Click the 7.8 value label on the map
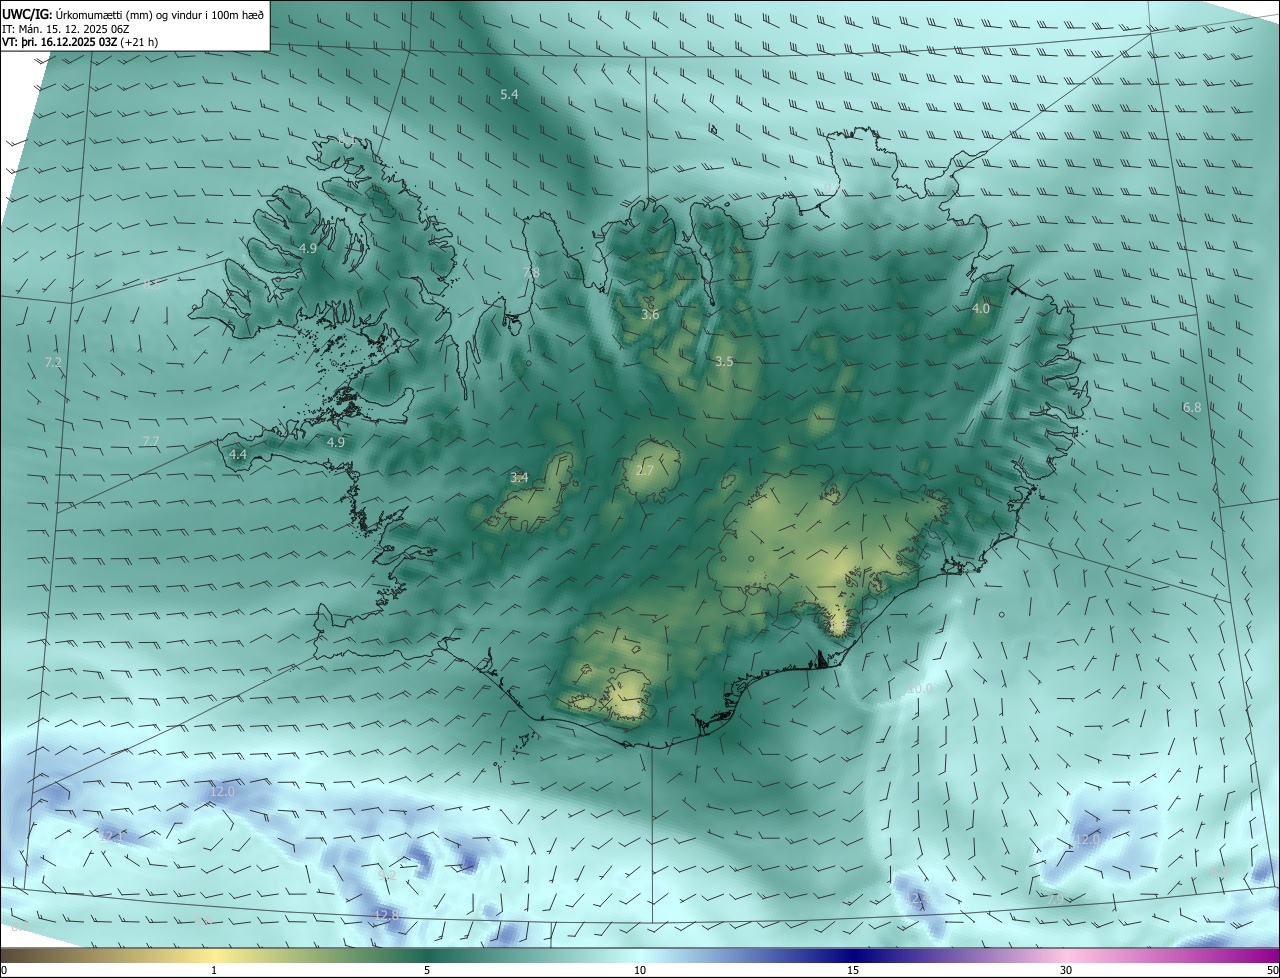 (x=531, y=272)
